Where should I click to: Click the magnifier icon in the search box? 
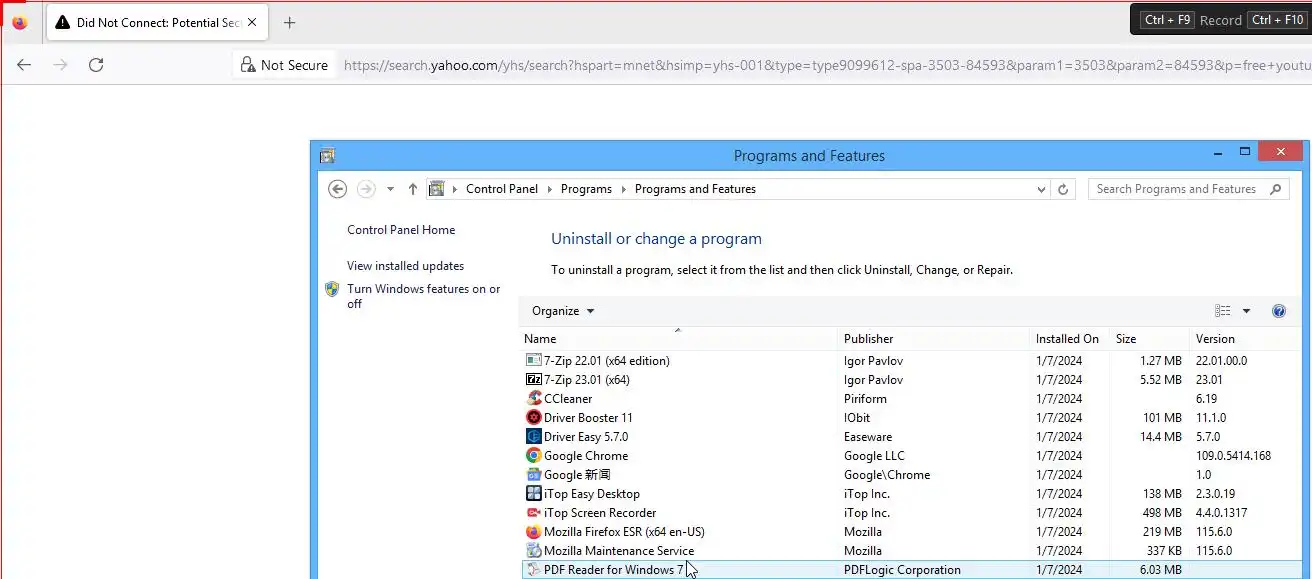coord(1275,189)
